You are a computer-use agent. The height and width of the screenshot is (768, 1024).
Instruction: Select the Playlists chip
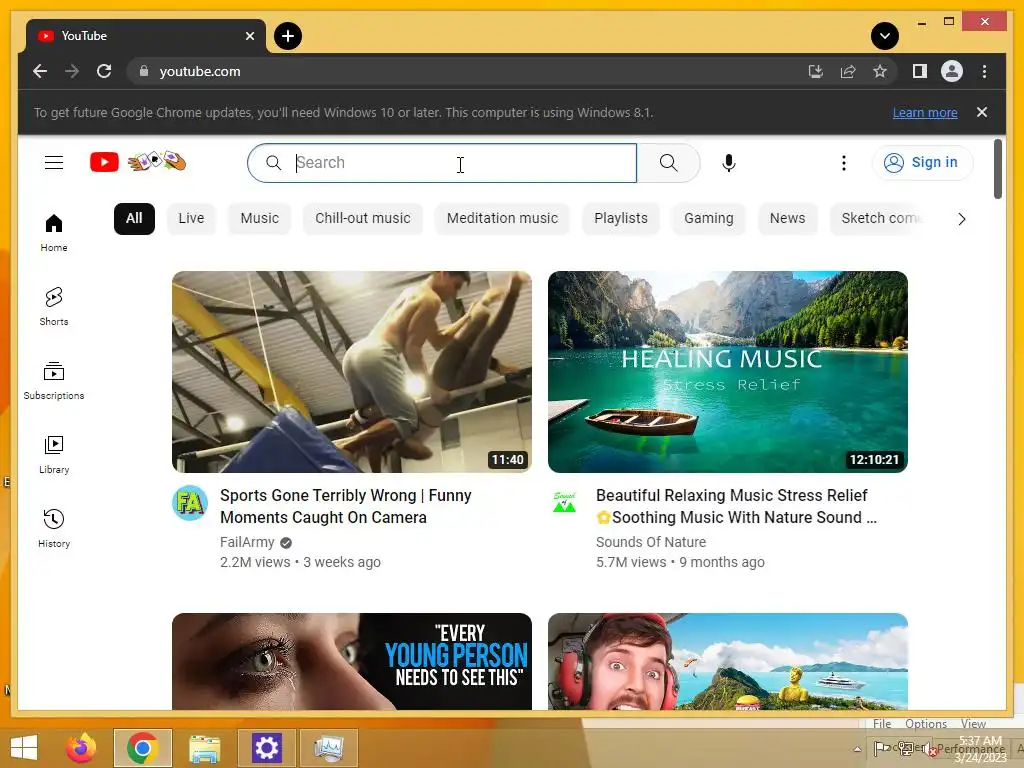pyautogui.click(x=621, y=218)
